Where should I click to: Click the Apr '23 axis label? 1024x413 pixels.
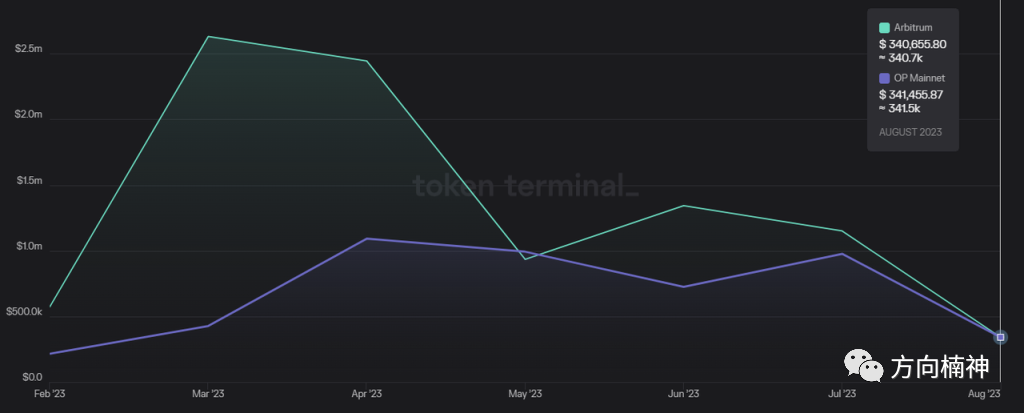pos(367,393)
